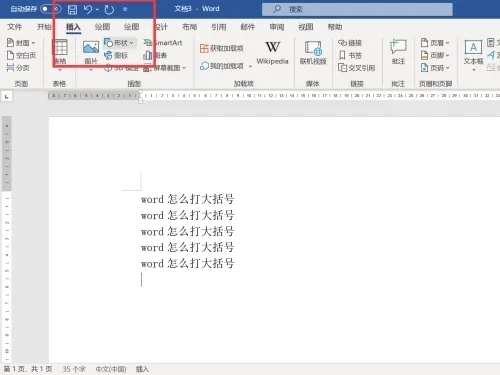Insert a 批注 comment
The image size is (500, 375).
[398, 52]
